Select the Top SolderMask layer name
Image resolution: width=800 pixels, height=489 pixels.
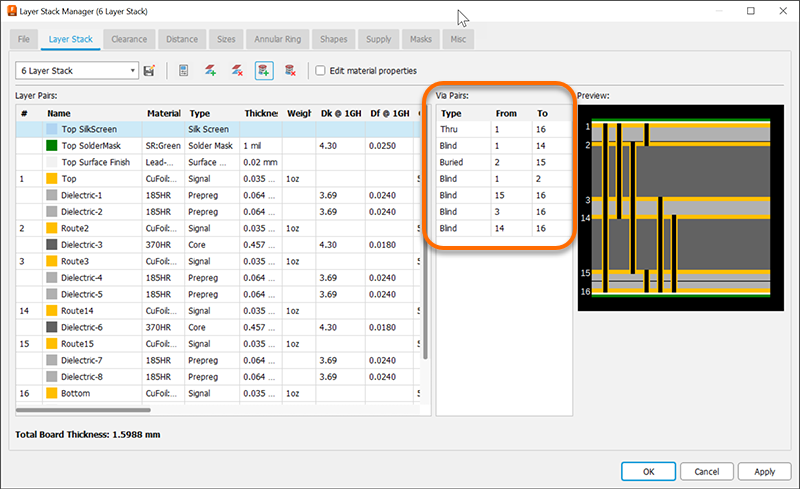click(91, 145)
